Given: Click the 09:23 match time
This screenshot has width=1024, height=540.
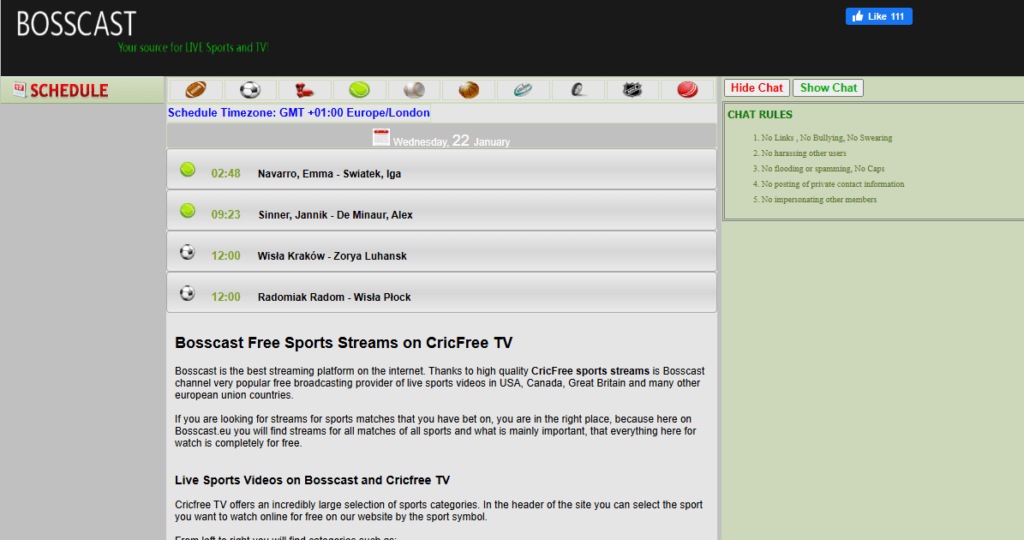Looking at the screenshot, I should pos(225,215).
